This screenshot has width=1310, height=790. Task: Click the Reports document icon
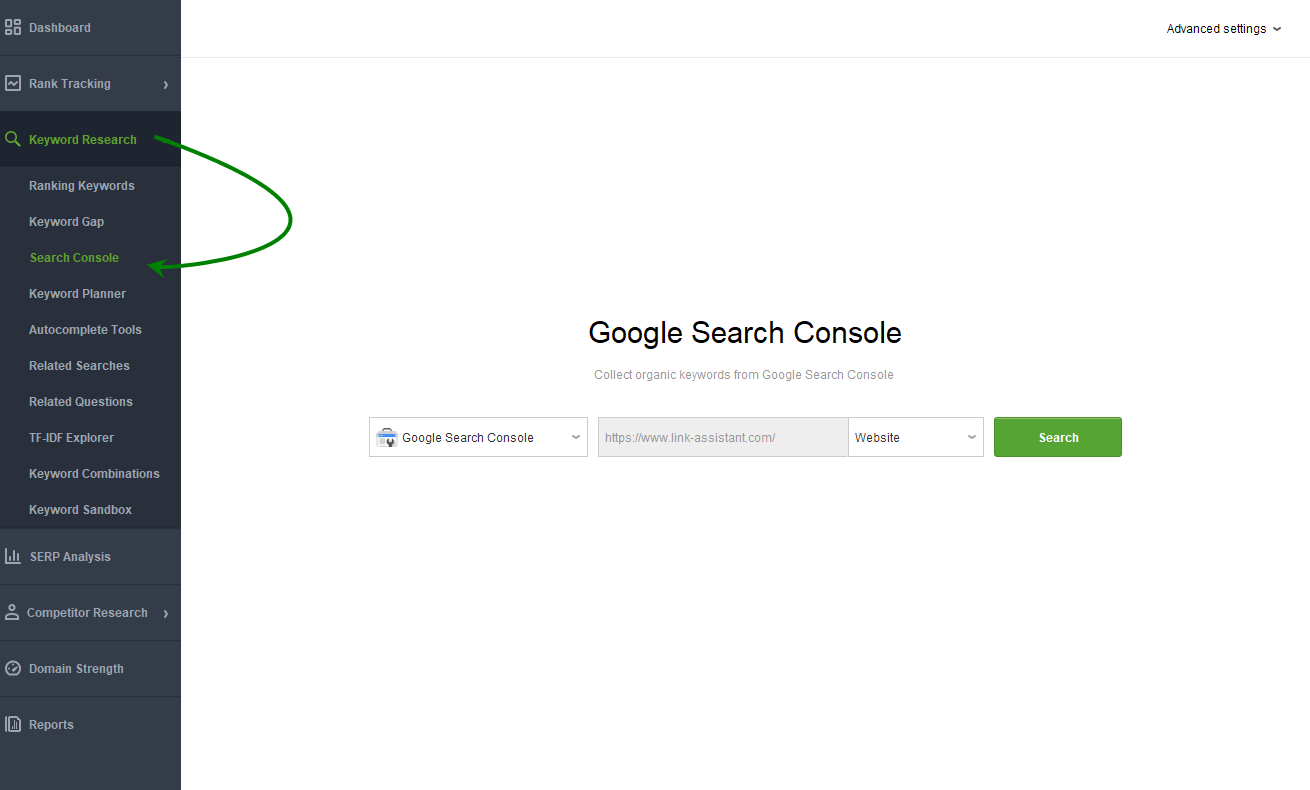pos(13,724)
